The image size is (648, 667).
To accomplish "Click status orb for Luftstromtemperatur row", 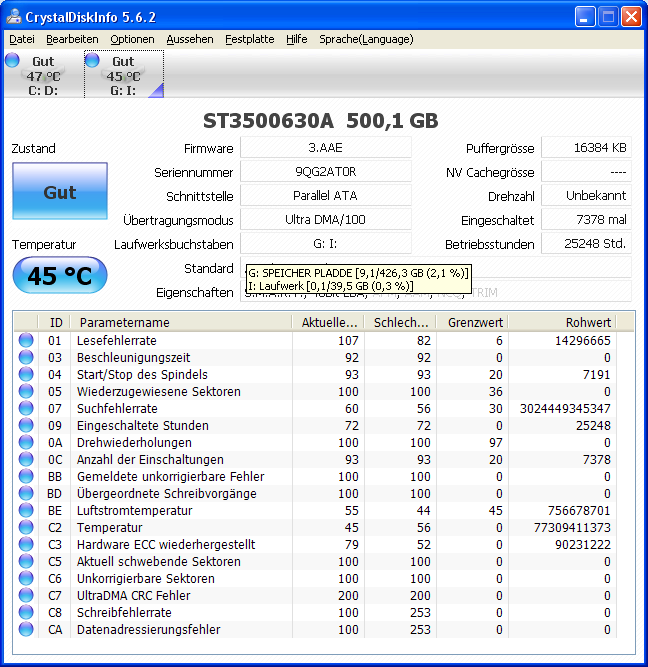I will tap(26, 510).
